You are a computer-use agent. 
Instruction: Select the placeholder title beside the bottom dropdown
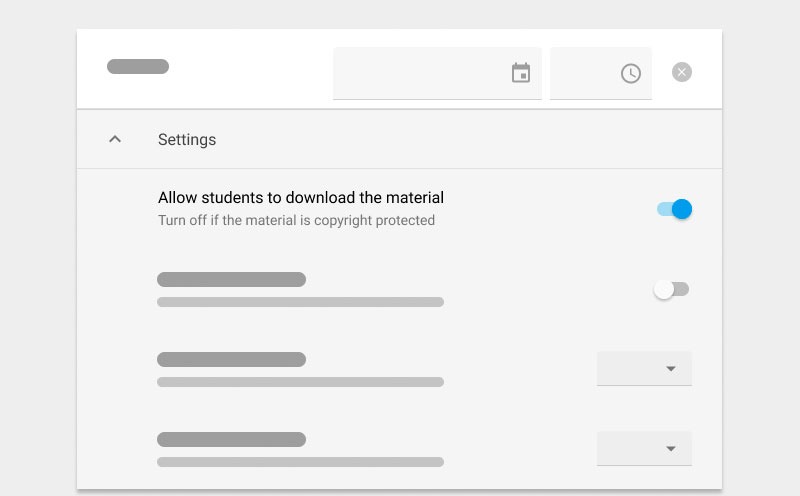point(232,439)
